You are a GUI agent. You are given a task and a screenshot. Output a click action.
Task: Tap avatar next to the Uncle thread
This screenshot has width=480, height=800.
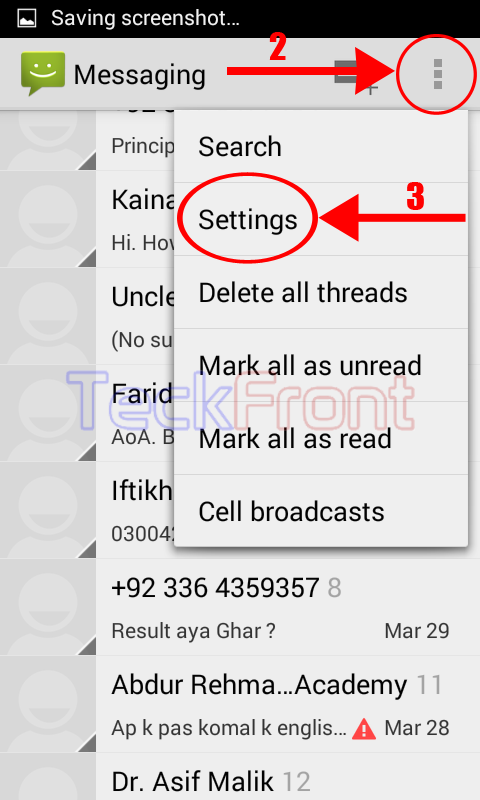[48, 316]
